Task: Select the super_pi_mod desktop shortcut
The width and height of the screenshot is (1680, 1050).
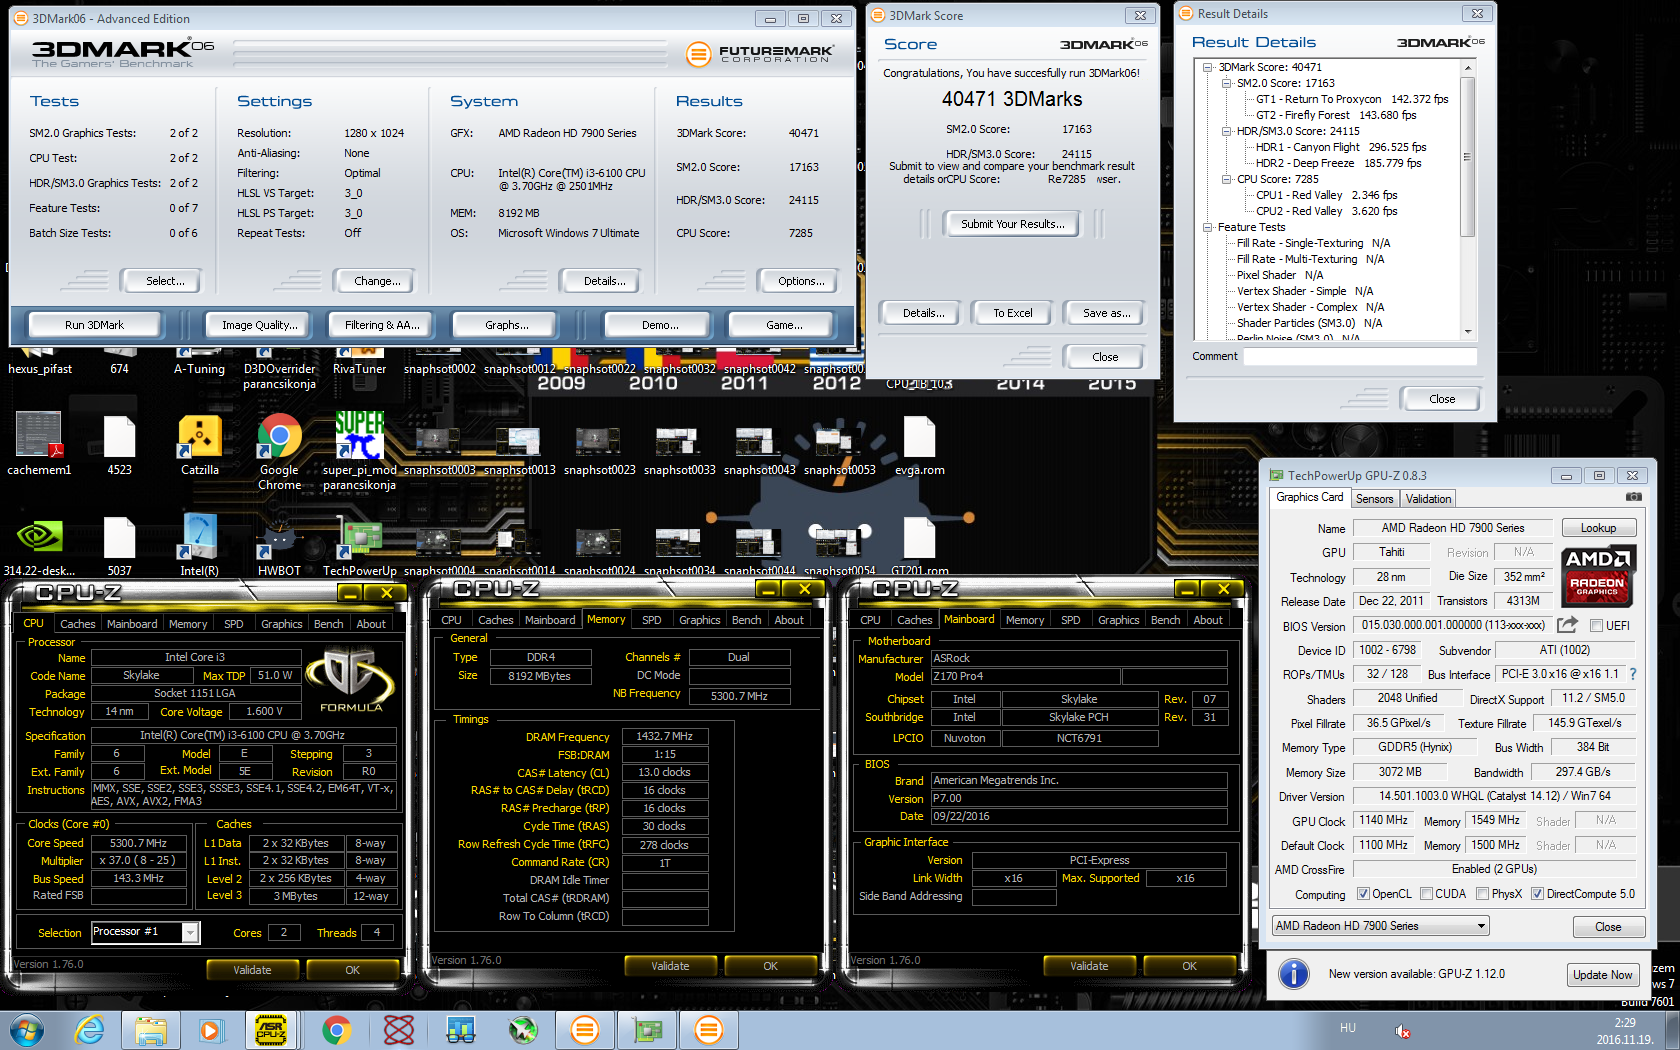Action: [359, 452]
